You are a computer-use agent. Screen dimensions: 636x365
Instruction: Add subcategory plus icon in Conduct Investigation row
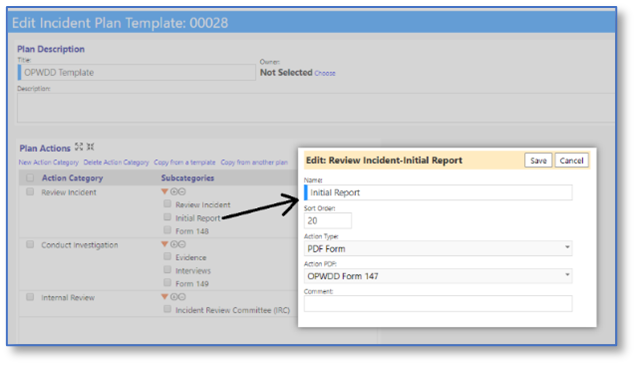tap(174, 244)
